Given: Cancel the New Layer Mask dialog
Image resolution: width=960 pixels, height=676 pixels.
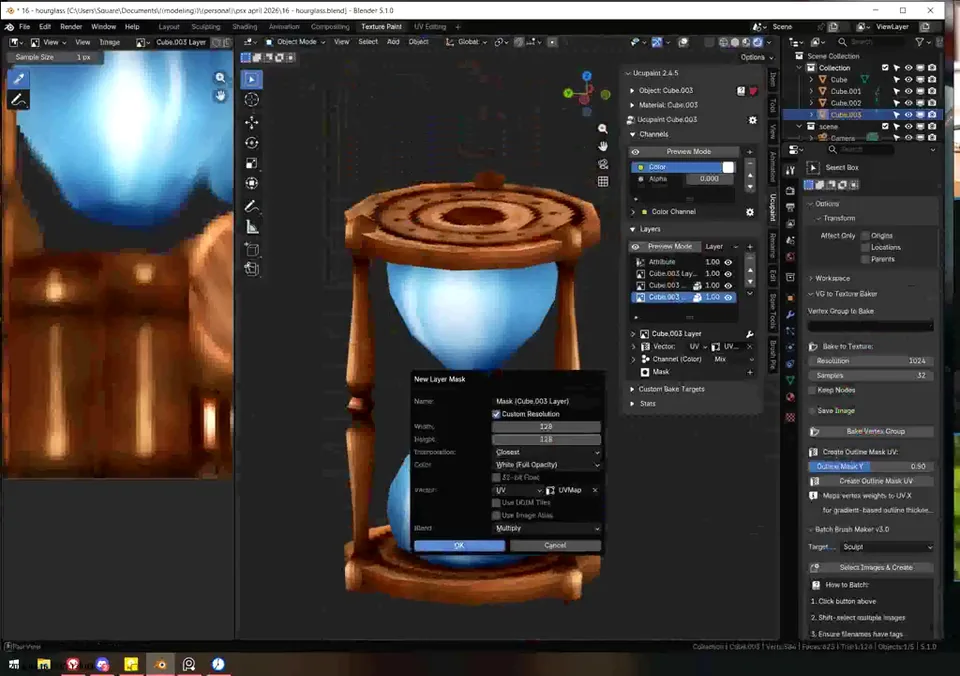Looking at the screenshot, I should pyautogui.click(x=555, y=545).
